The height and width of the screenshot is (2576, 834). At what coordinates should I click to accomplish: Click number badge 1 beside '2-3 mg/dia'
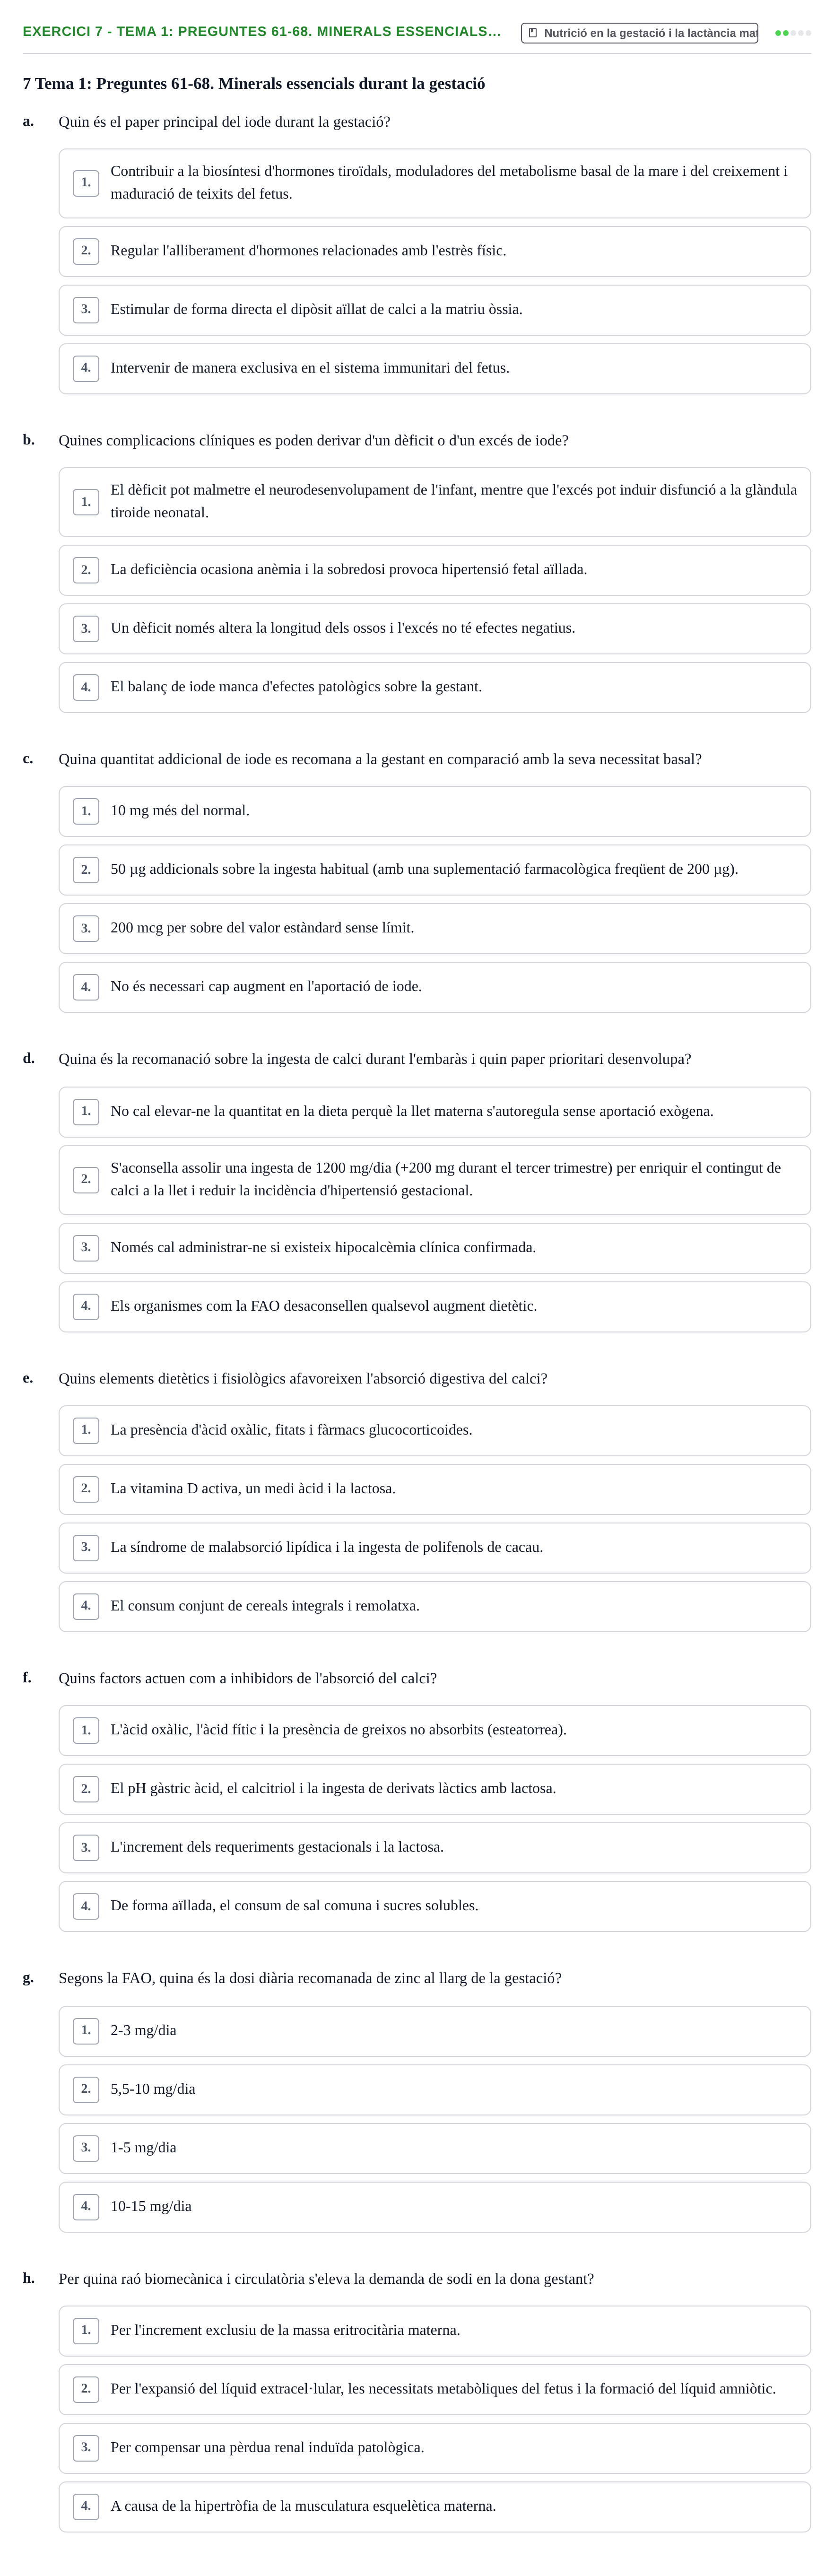(86, 2030)
